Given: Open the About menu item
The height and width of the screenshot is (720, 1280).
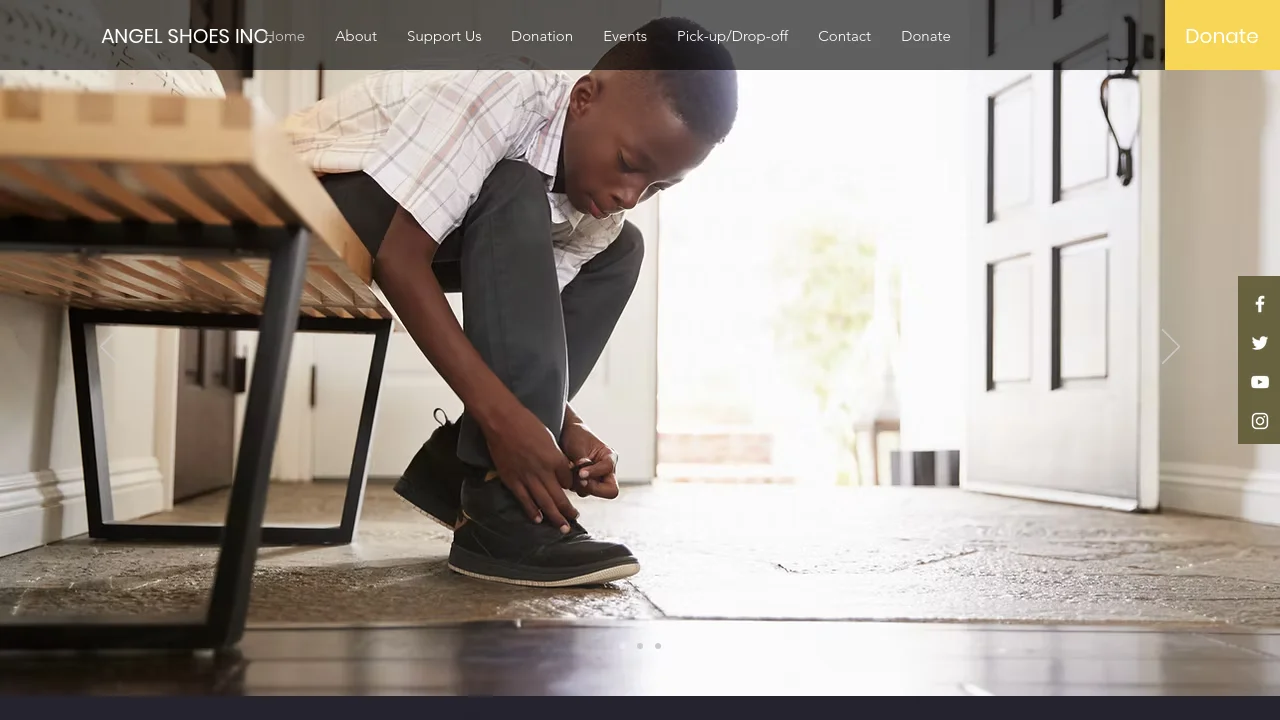Looking at the screenshot, I should point(356,36).
